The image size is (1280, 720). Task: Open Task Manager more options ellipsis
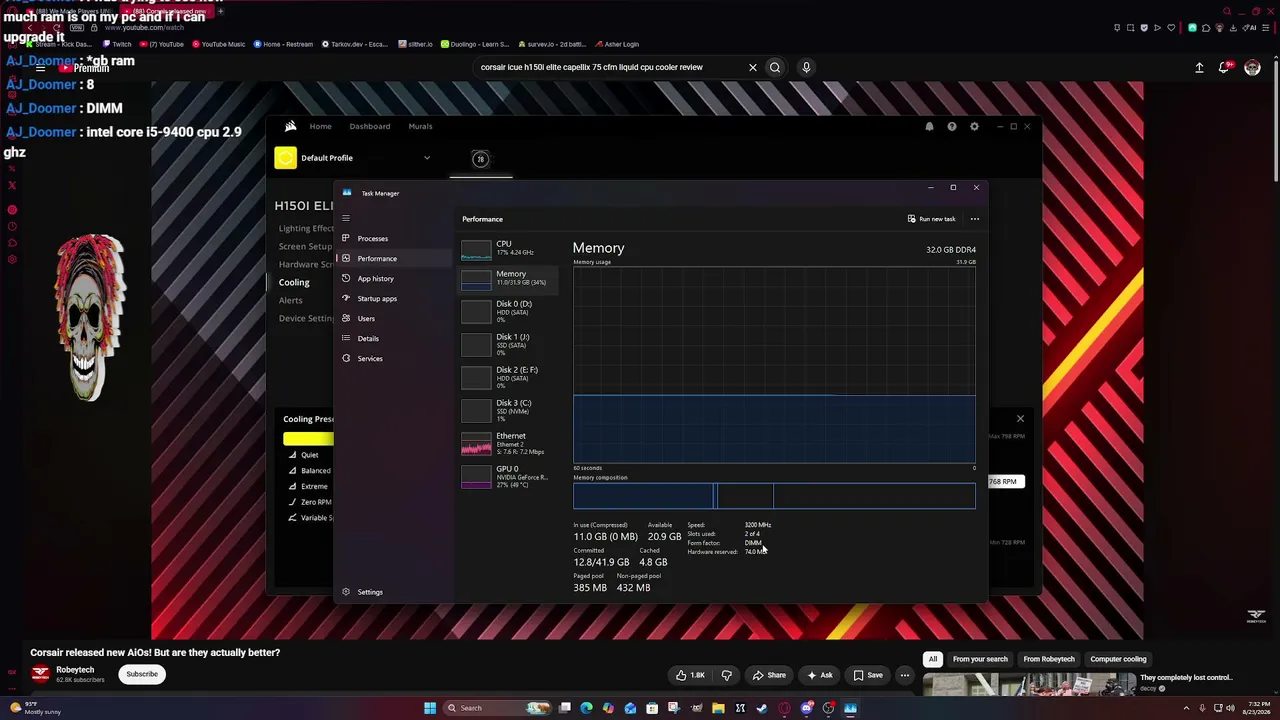[x=975, y=219]
